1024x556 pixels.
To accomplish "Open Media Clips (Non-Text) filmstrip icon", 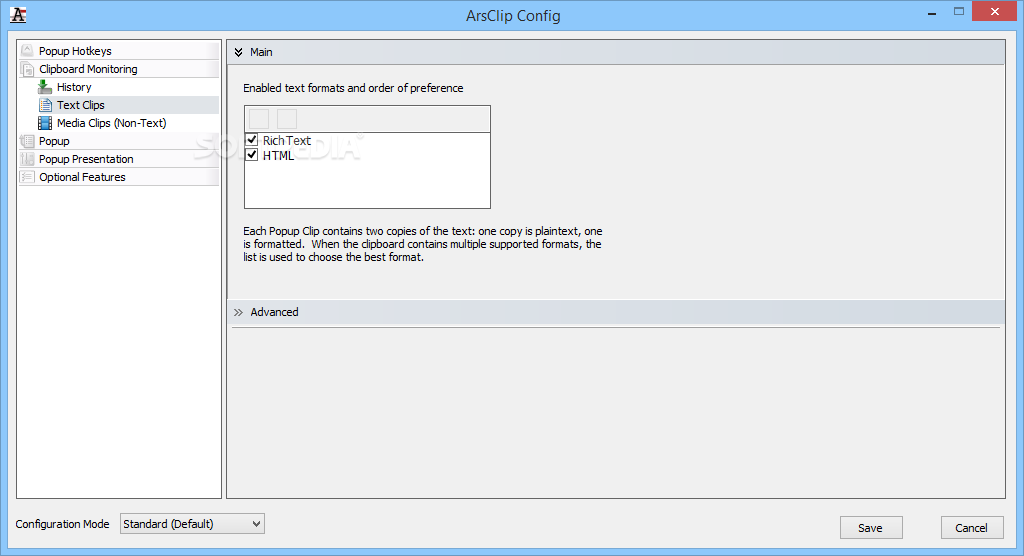I will (45, 123).
